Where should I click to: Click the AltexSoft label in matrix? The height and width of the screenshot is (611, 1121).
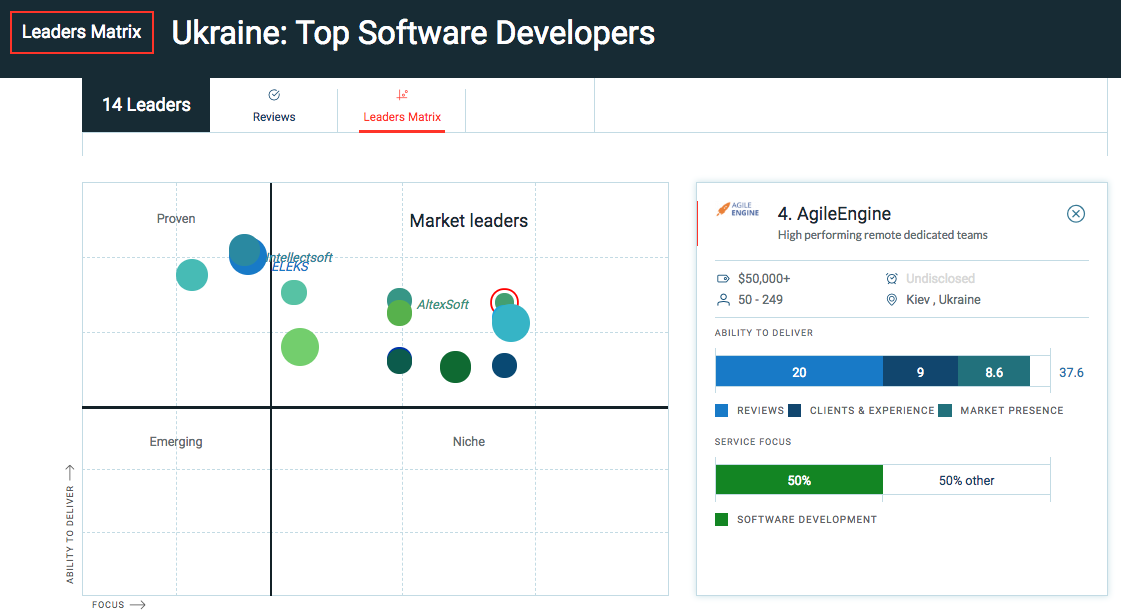[x=443, y=304]
